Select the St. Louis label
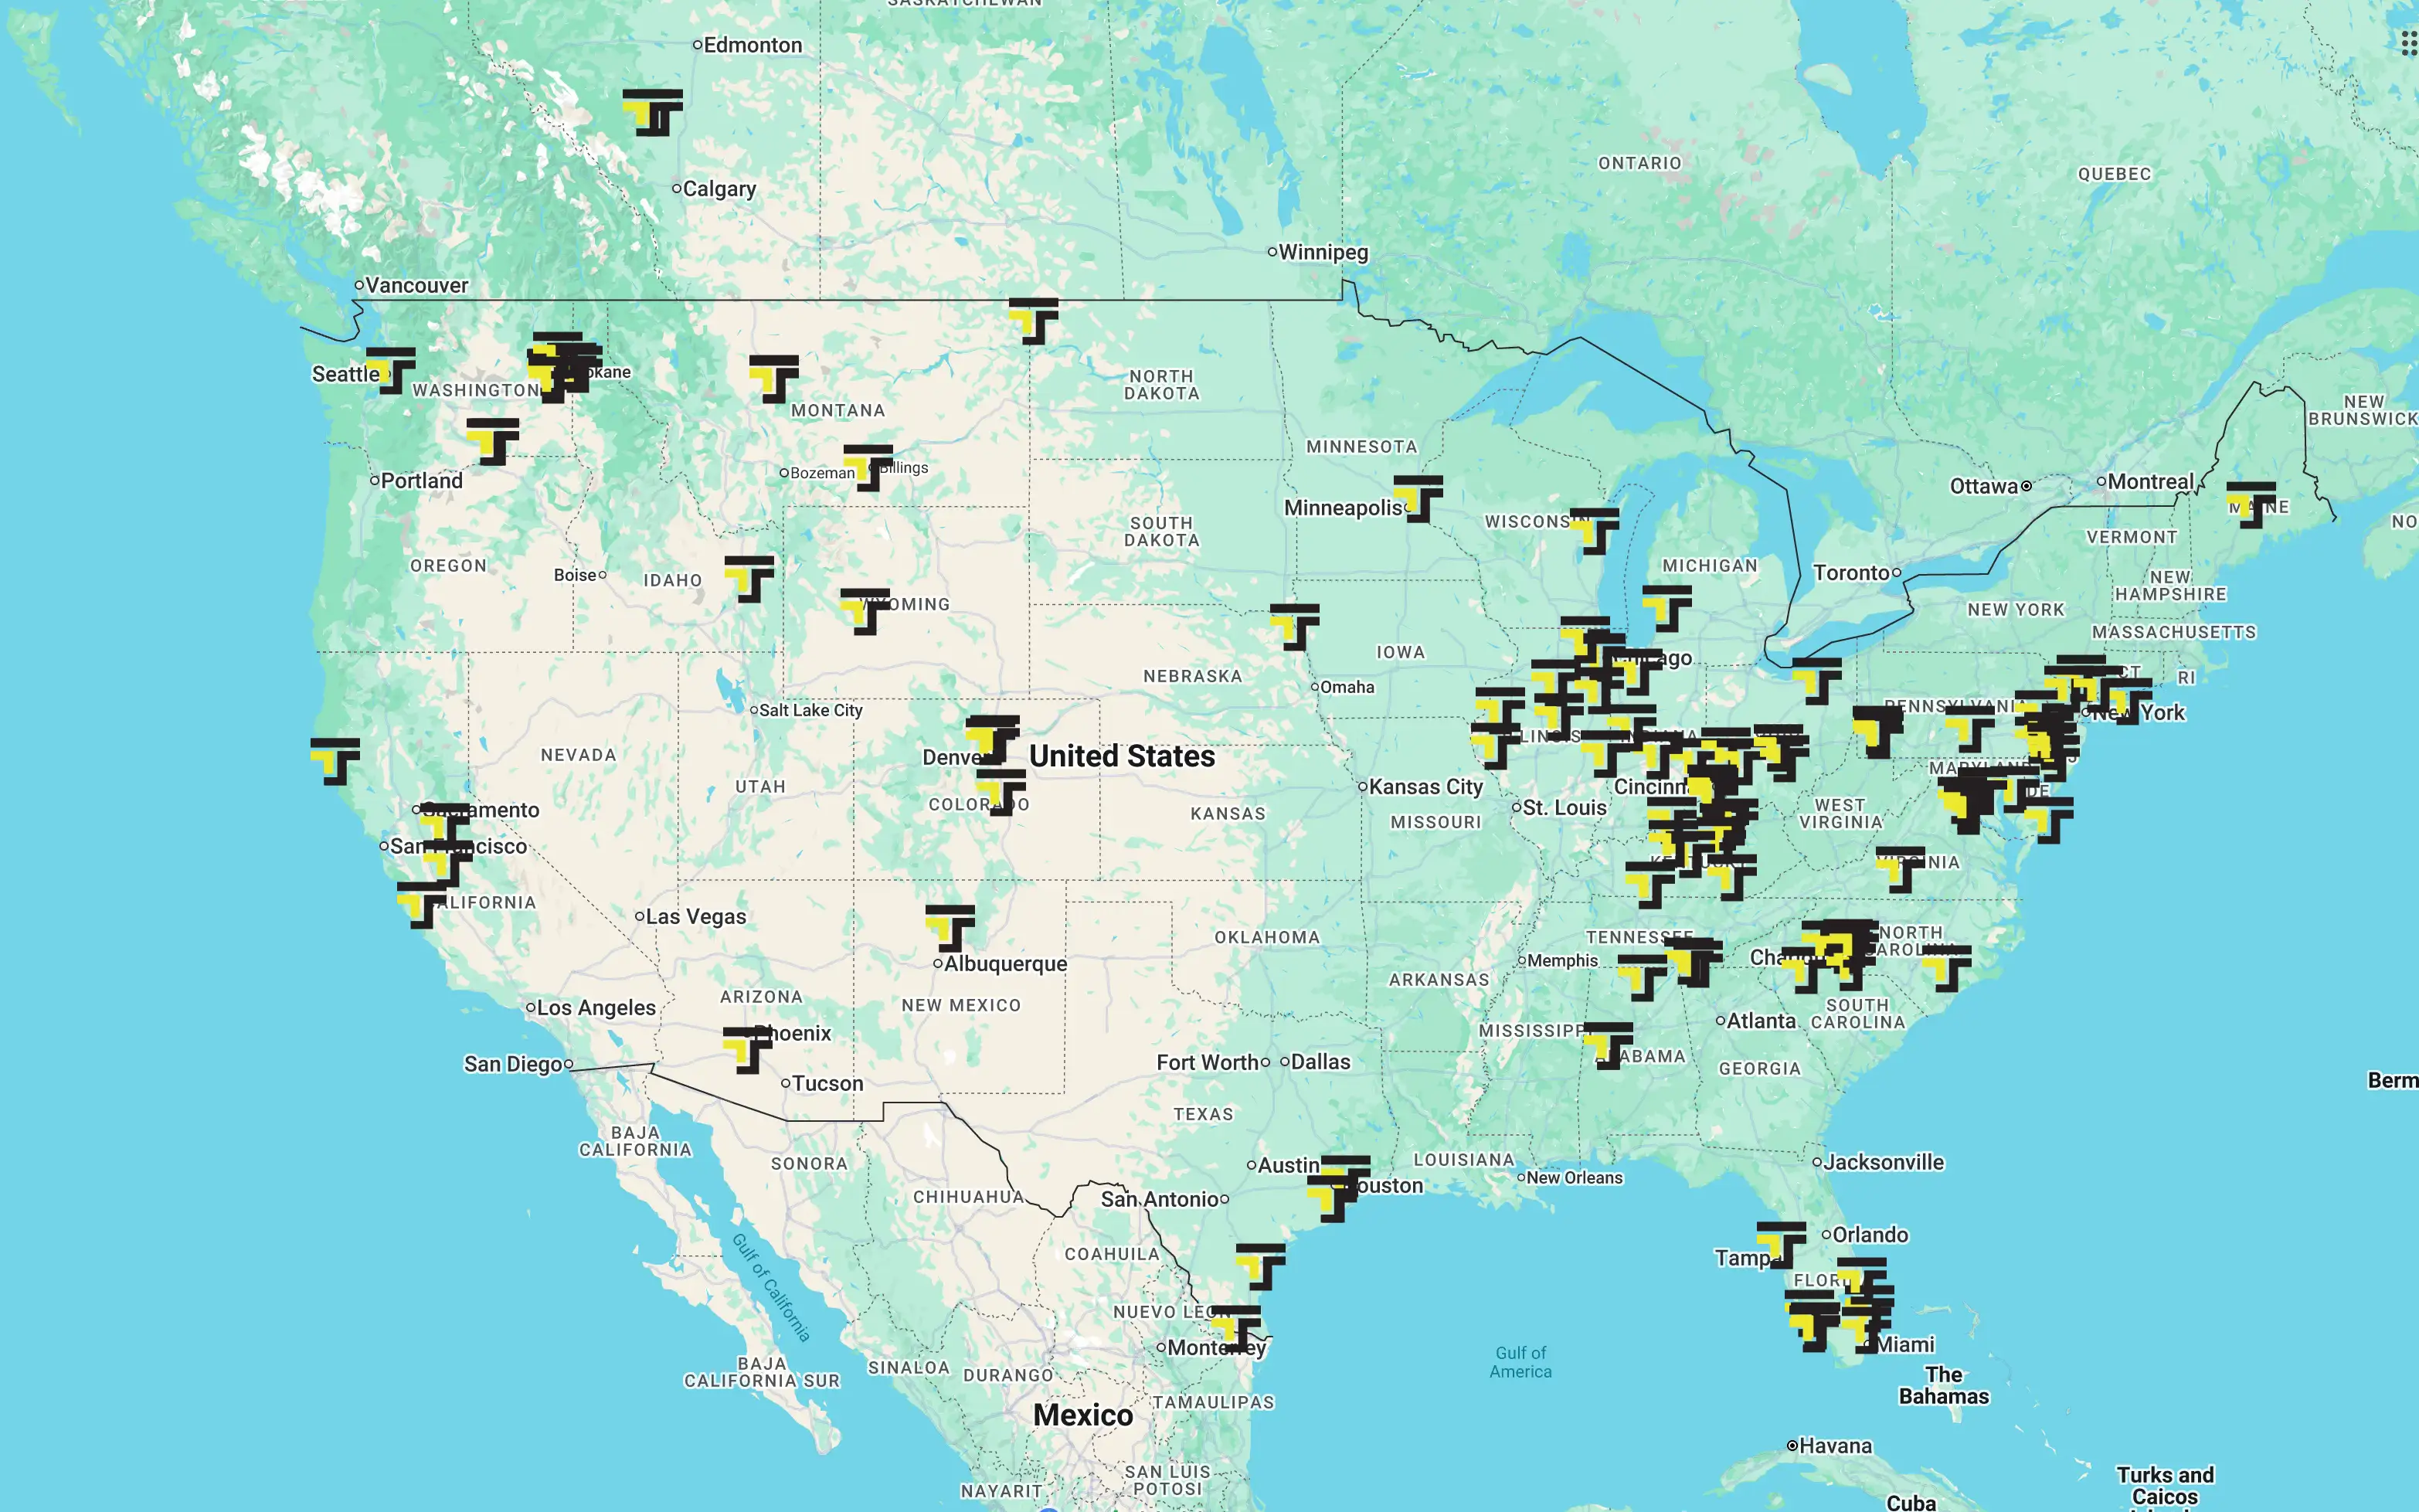Screen dimensions: 2419x1512 (1564, 807)
